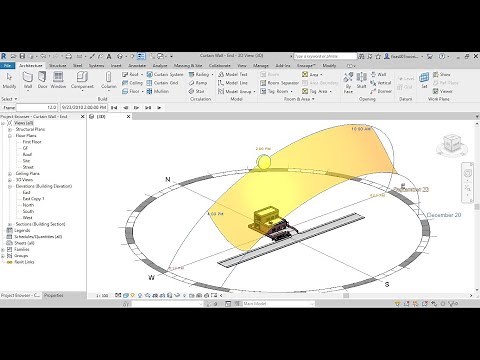This screenshot has height=360, width=480.
Task: Collapse the Elevations (Building Elevation) node
Action: [10, 186]
